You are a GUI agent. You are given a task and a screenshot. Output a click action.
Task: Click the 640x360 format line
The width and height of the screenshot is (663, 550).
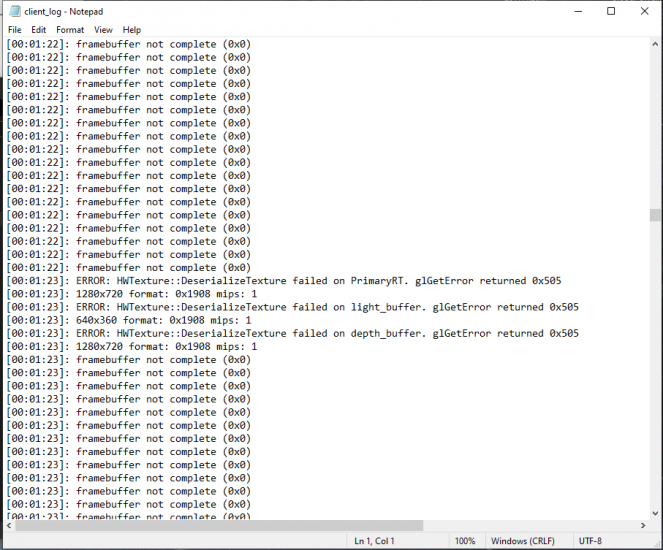(129, 320)
